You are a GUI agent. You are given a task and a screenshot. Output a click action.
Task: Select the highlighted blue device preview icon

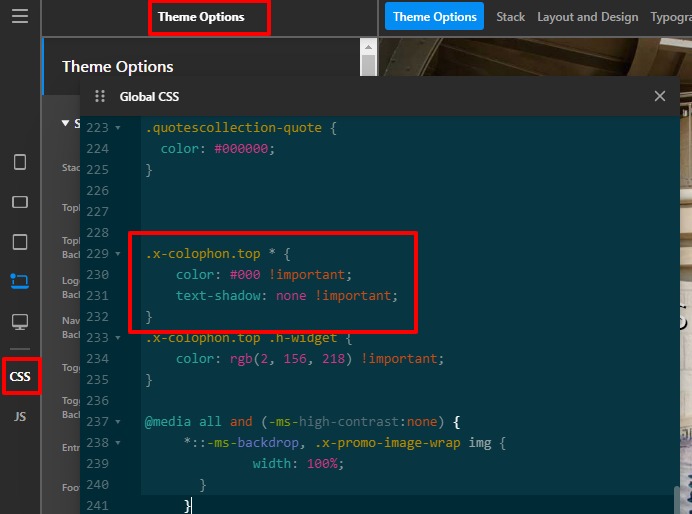point(20,281)
